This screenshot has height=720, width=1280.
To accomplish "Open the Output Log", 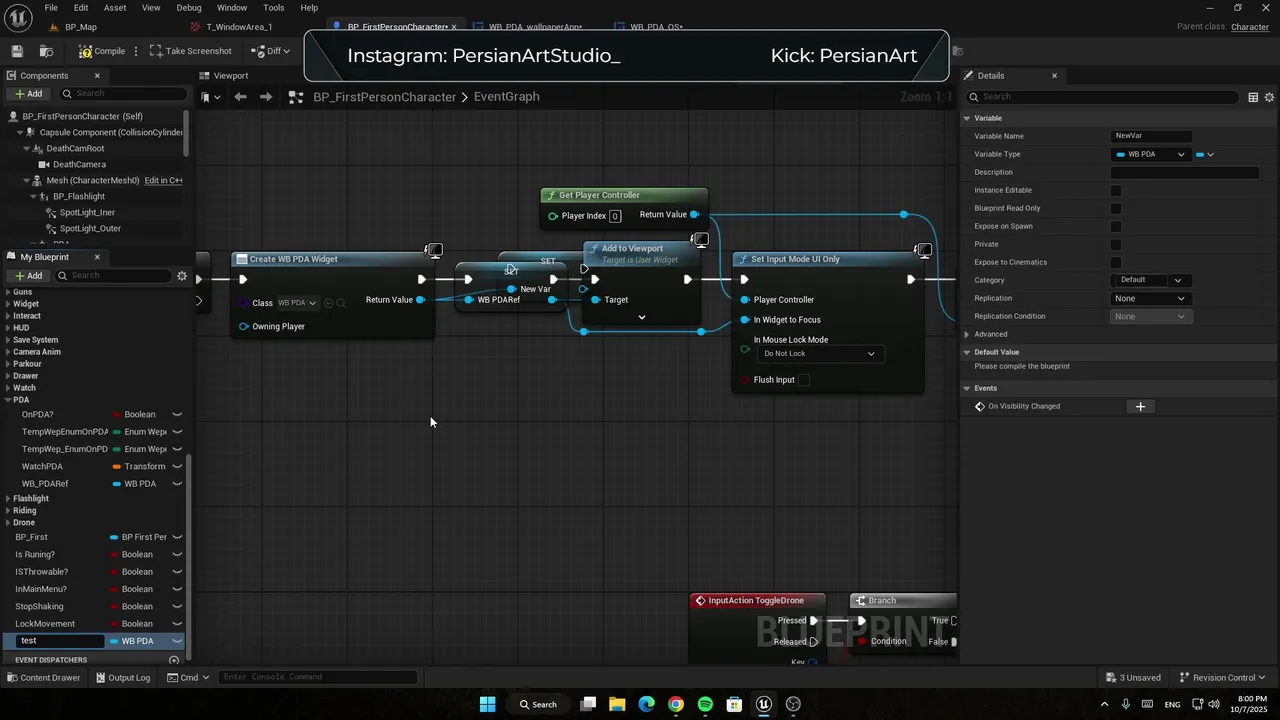I will click(x=123, y=677).
